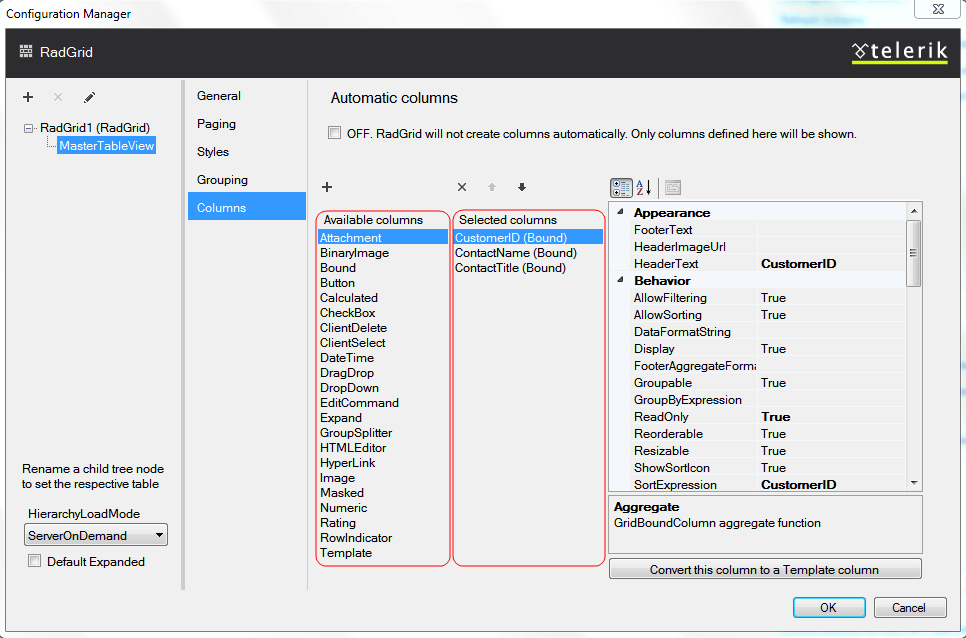
Task: Toggle the Default Expanded checkbox
Action: click(34, 561)
